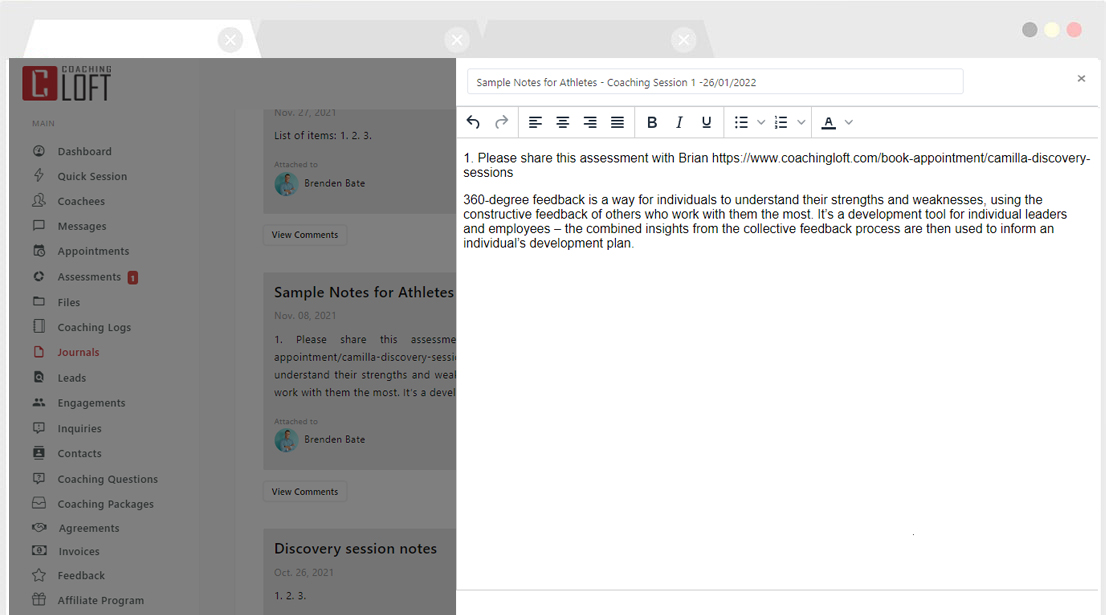Toggle bold formatting
The height and width of the screenshot is (615, 1106).
tap(652, 122)
